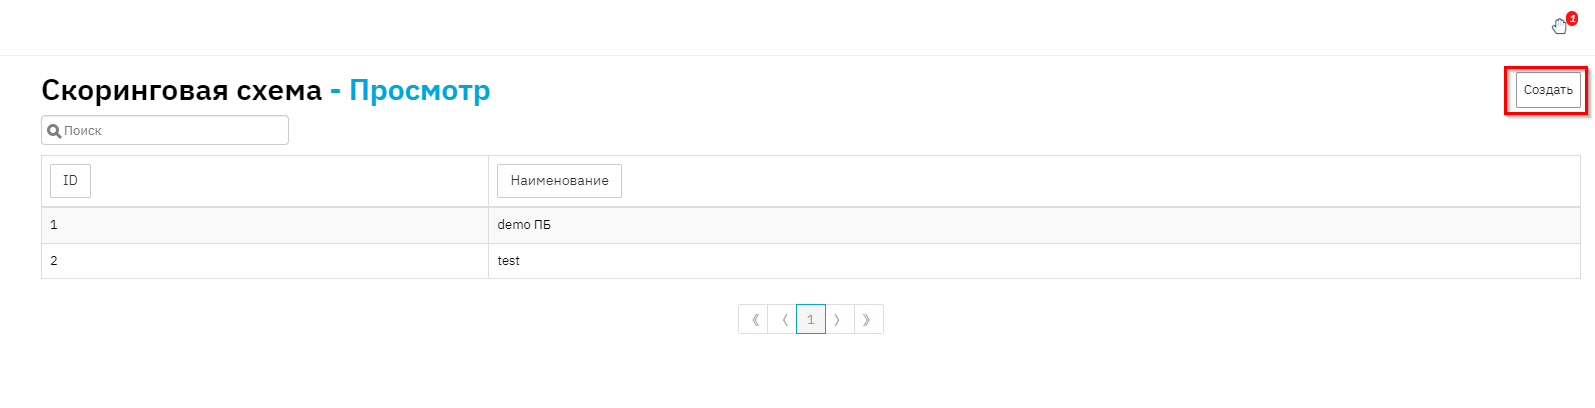The width and height of the screenshot is (1595, 408).
Task: Click the dash between the title words
Action: point(335,91)
